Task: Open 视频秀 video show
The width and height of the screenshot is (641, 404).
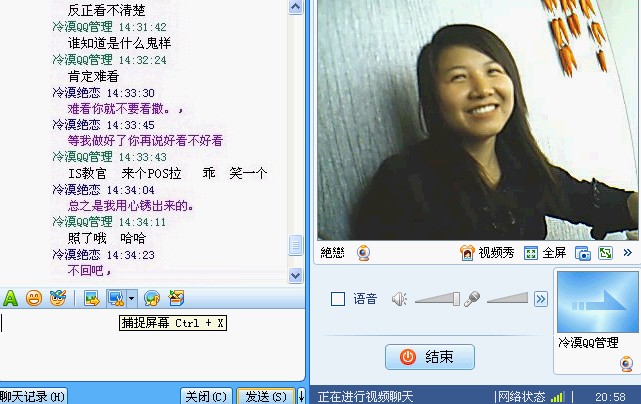Action: coord(486,253)
